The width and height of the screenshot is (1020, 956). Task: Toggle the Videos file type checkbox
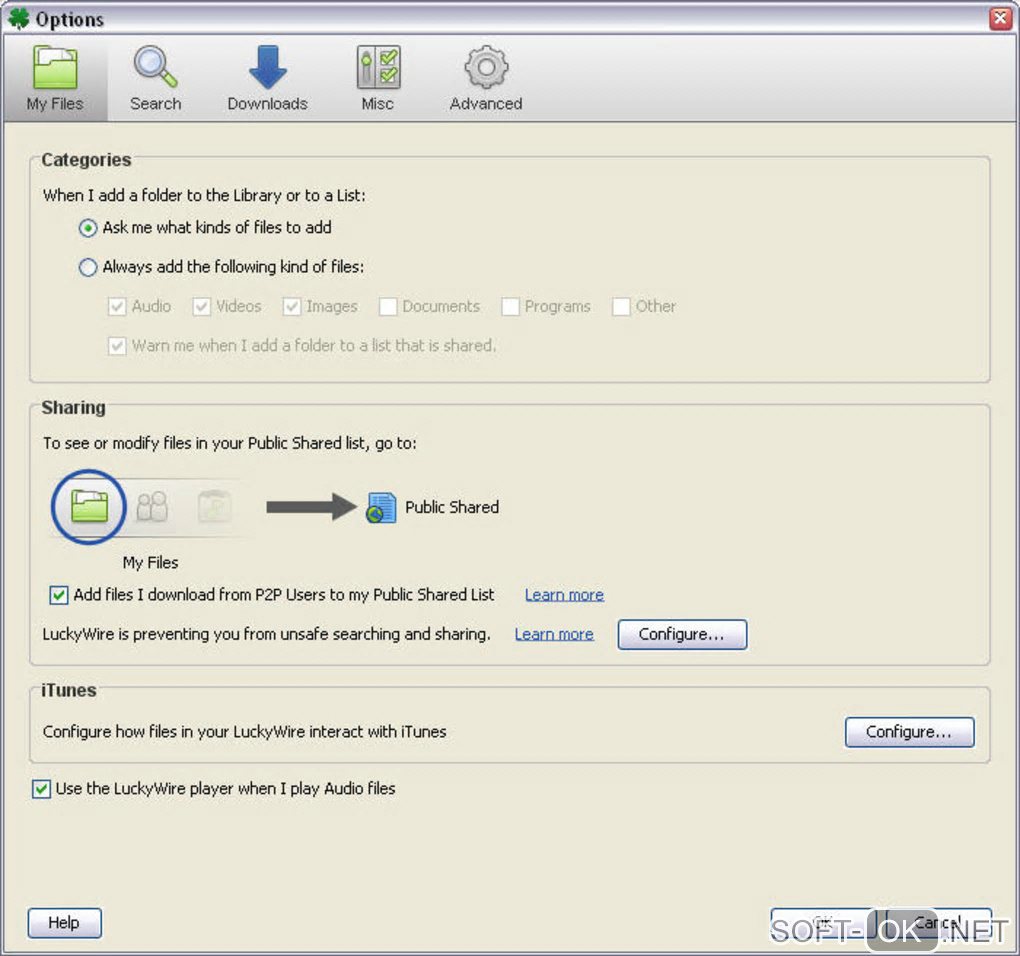tap(202, 306)
